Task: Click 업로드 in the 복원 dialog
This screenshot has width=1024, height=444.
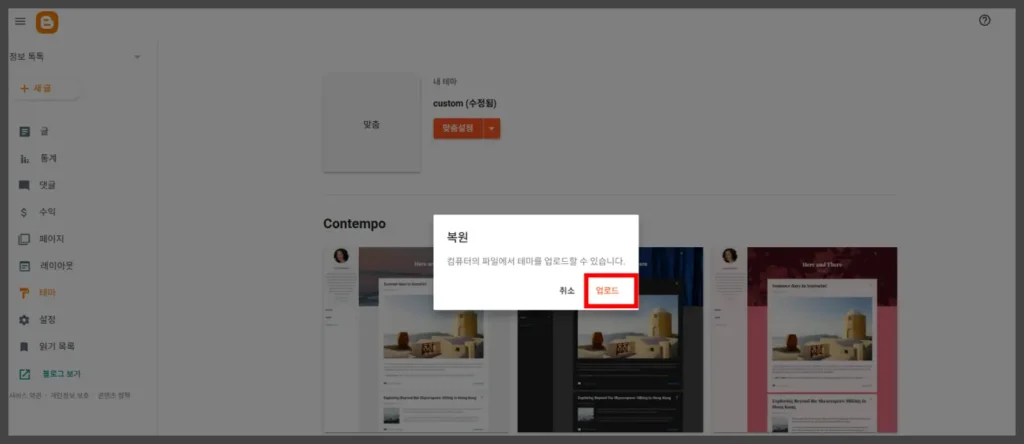Action: (607, 291)
